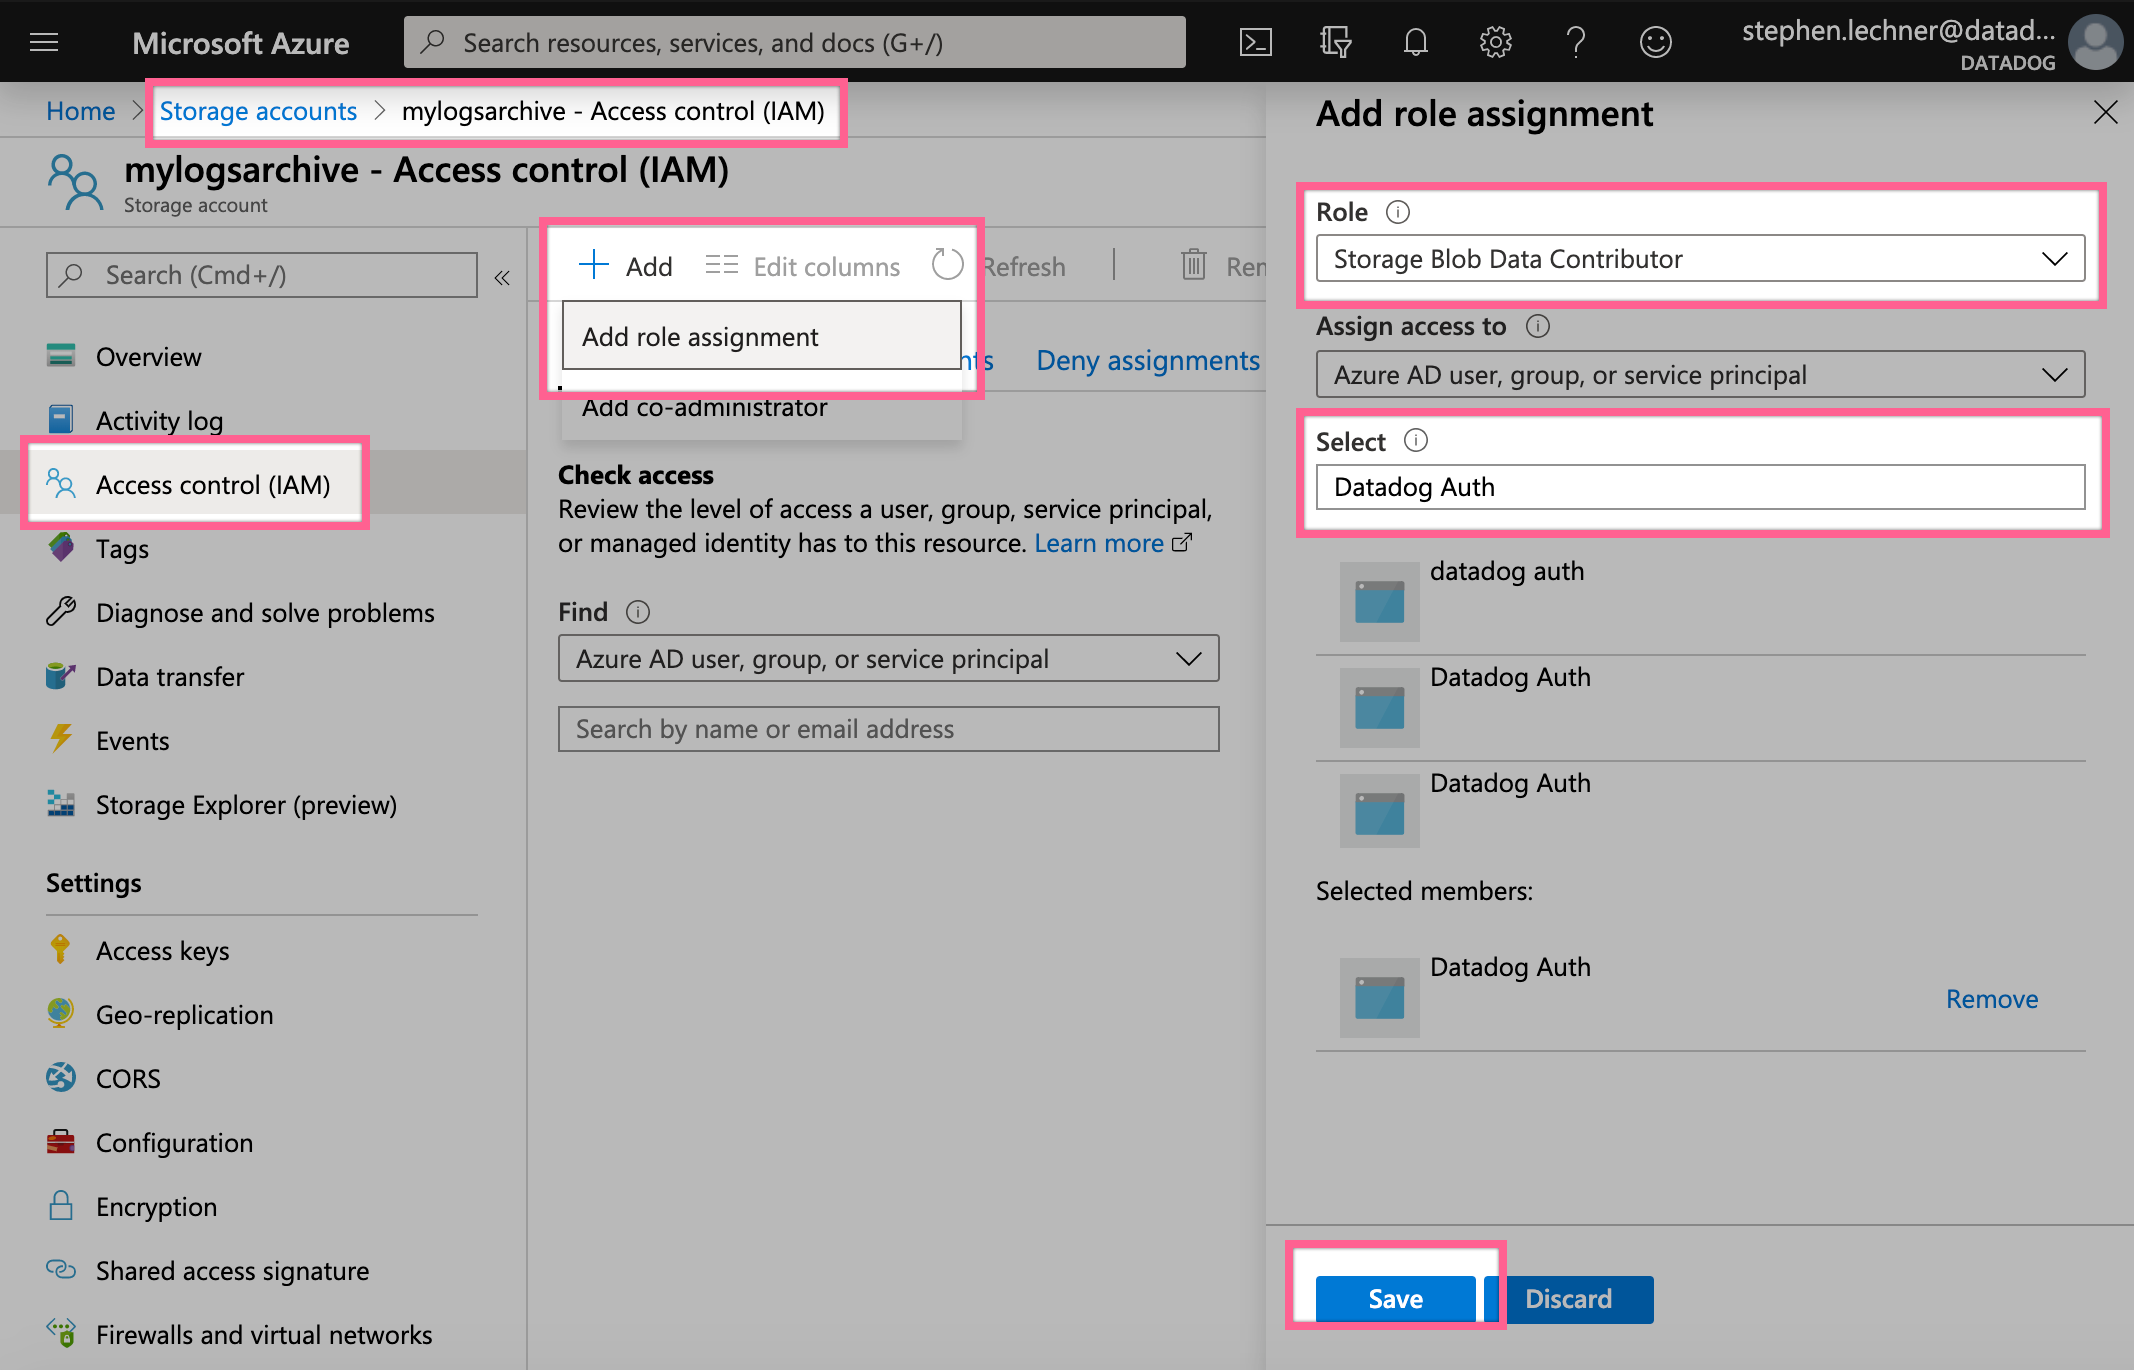Expand the Find type dropdown

point(888,659)
